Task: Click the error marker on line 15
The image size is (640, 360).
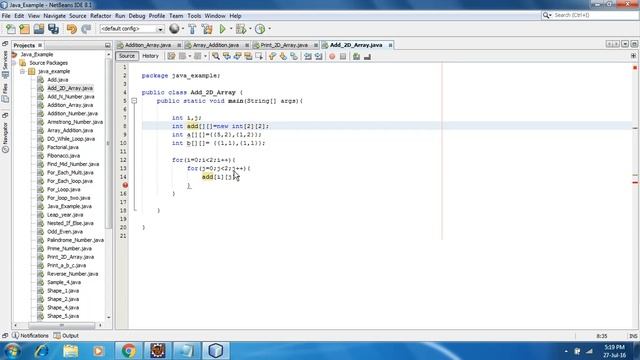Action: coord(125,185)
